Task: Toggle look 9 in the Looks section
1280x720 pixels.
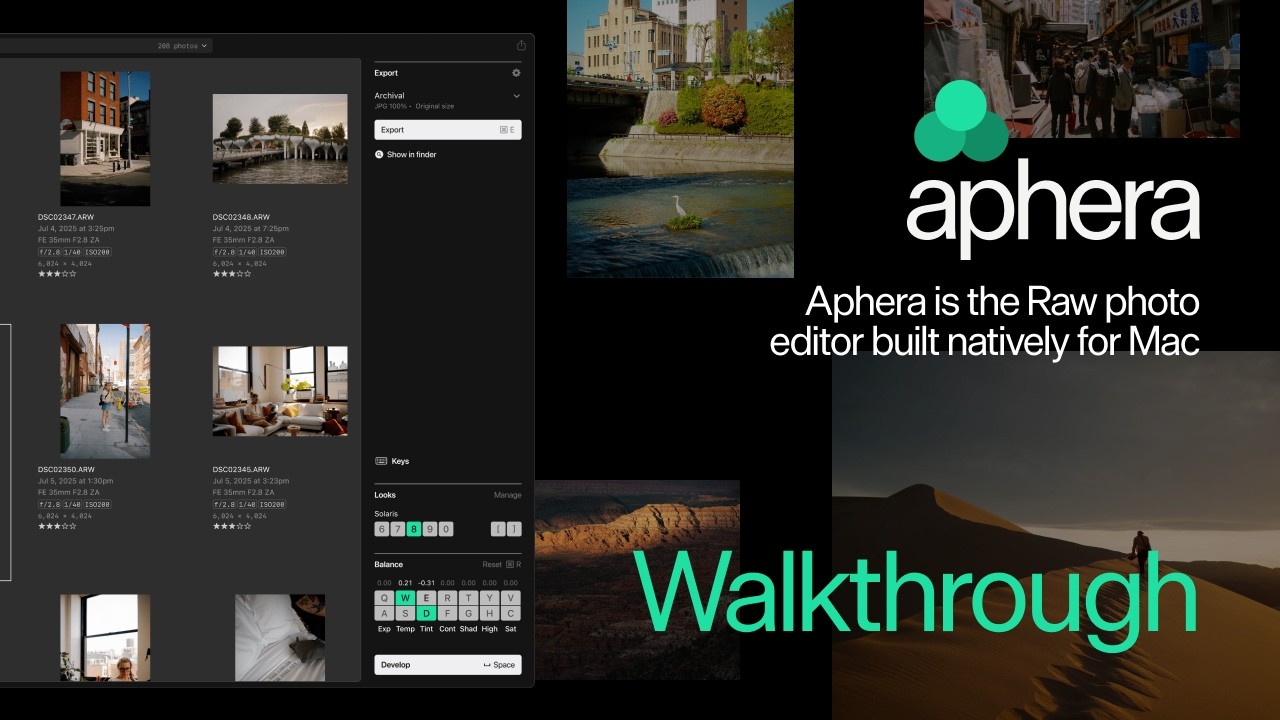Action: 430,529
